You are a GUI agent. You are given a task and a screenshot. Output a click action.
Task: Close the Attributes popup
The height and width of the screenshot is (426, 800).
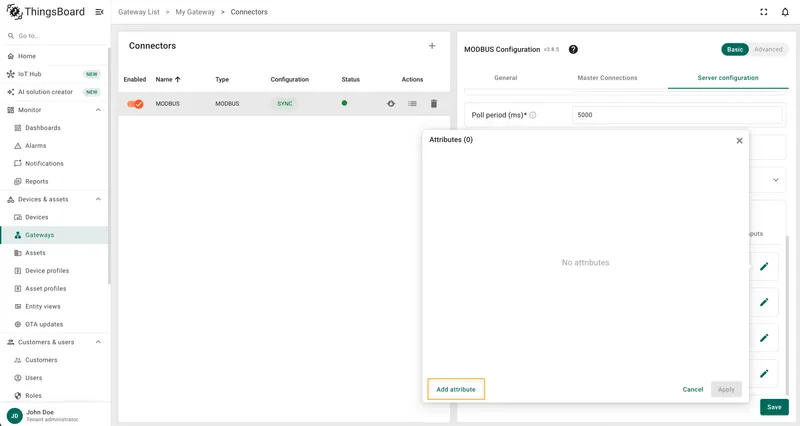click(739, 141)
